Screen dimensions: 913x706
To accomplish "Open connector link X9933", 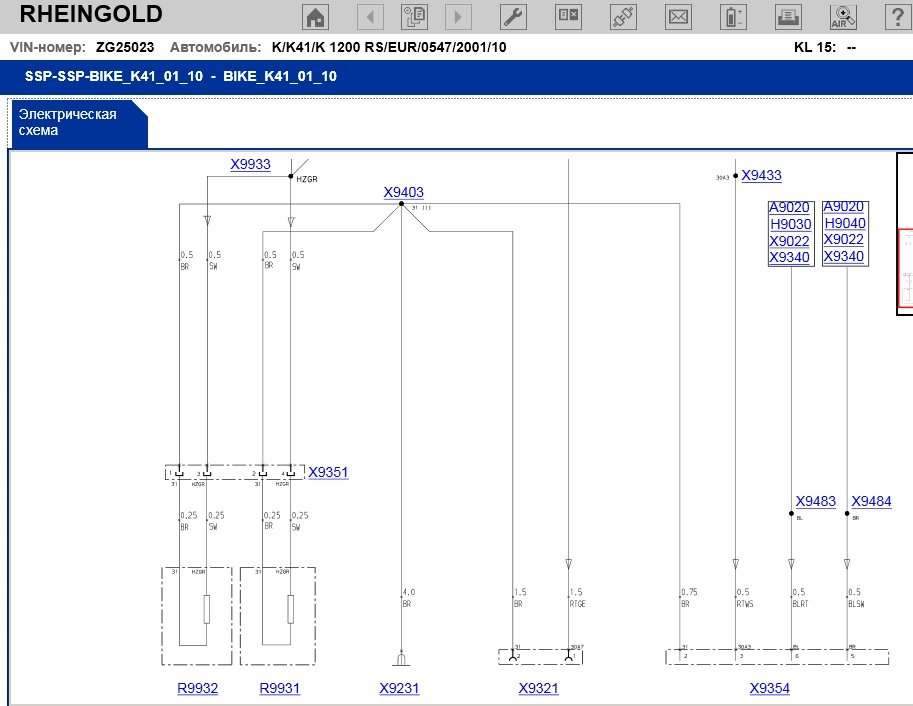I will click(250, 164).
